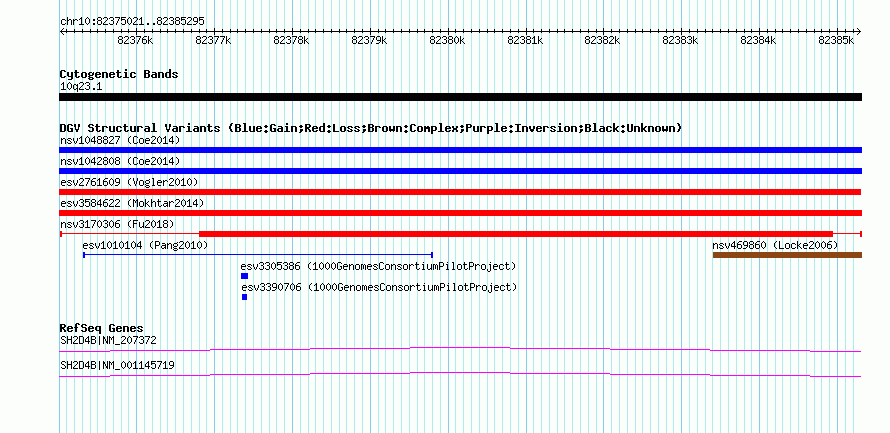The width and height of the screenshot is (890, 433).
Task: Click the blue nsv1042808 gain bar
Action: 460,171
